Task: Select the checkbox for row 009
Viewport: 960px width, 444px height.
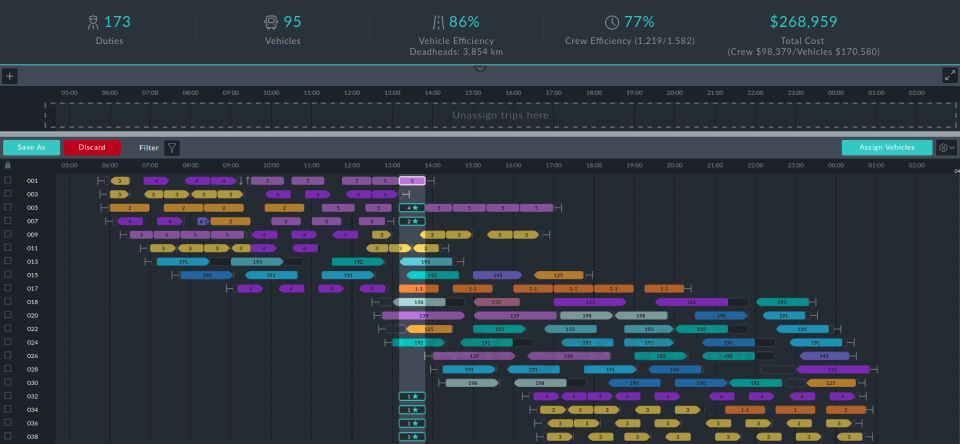Action: click(8, 234)
